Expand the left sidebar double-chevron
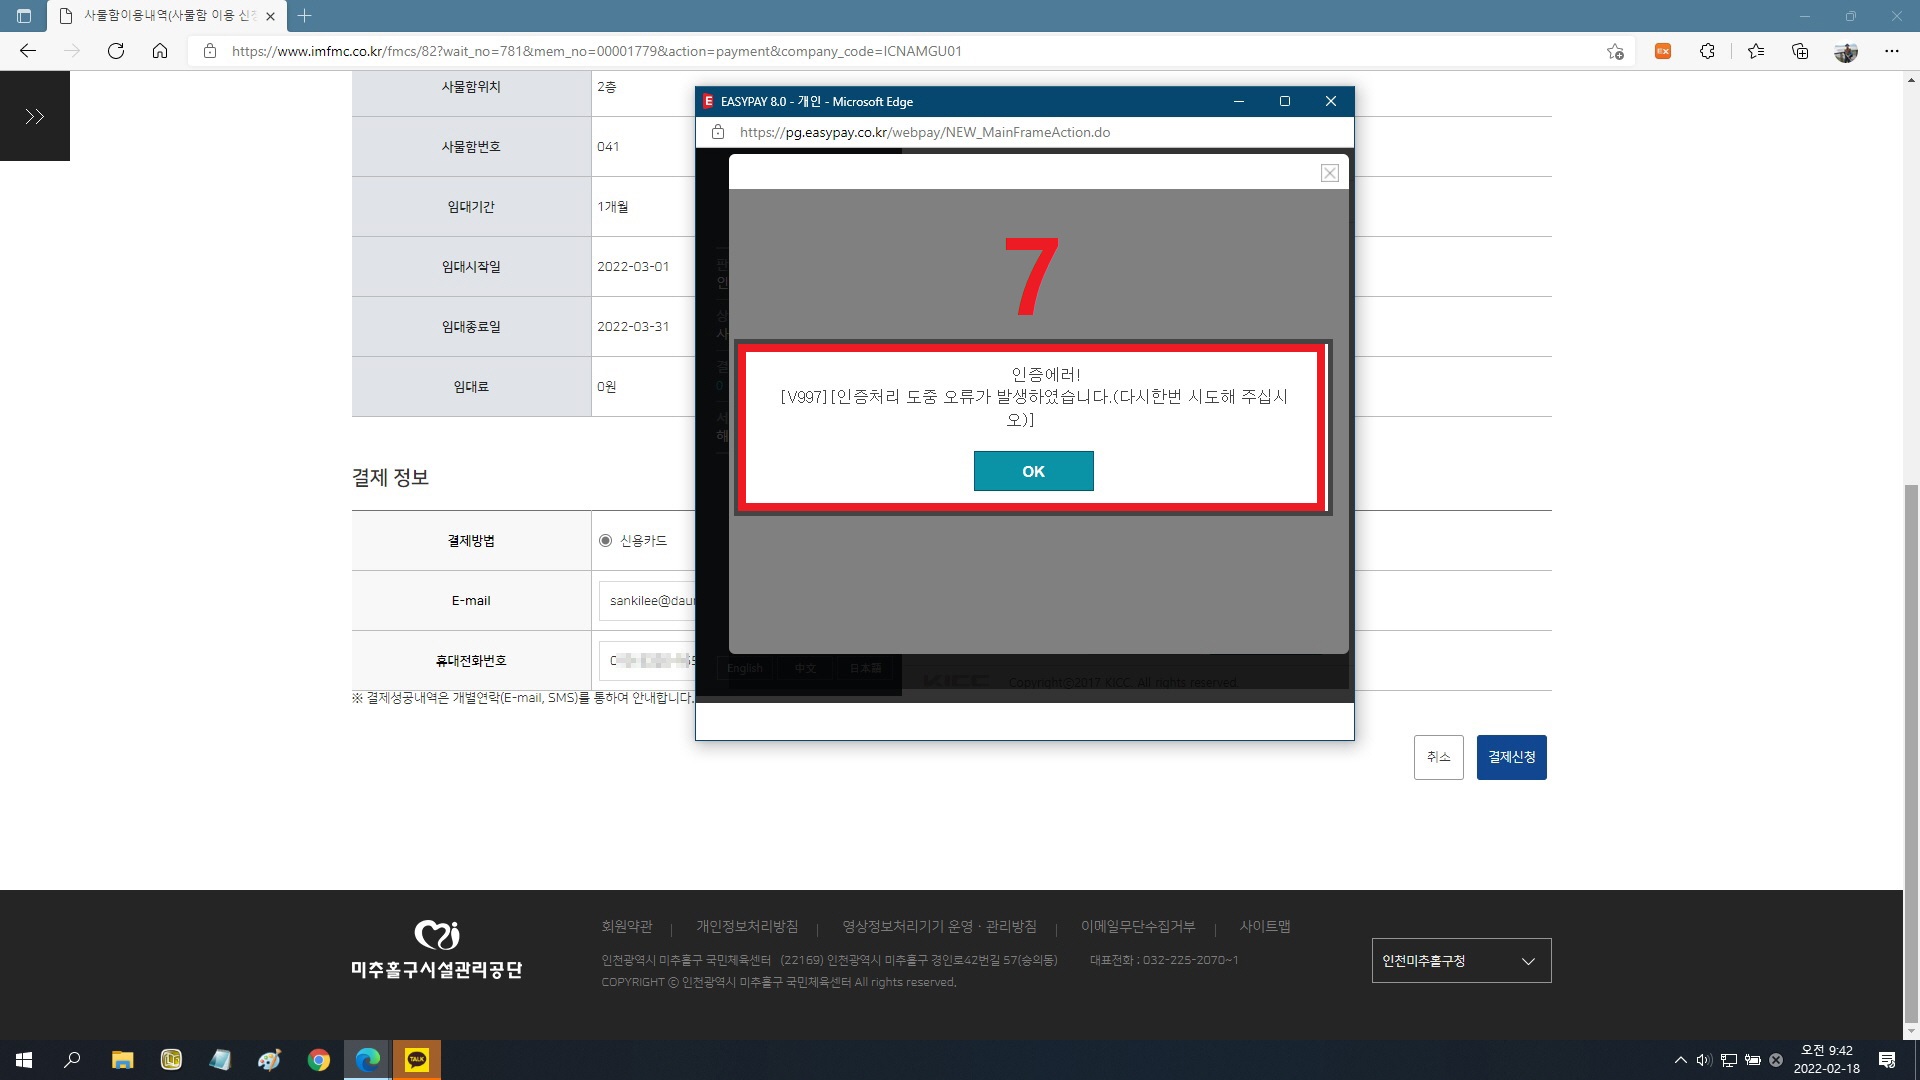Screen dimensions: 1920x1080 (35, 117)
